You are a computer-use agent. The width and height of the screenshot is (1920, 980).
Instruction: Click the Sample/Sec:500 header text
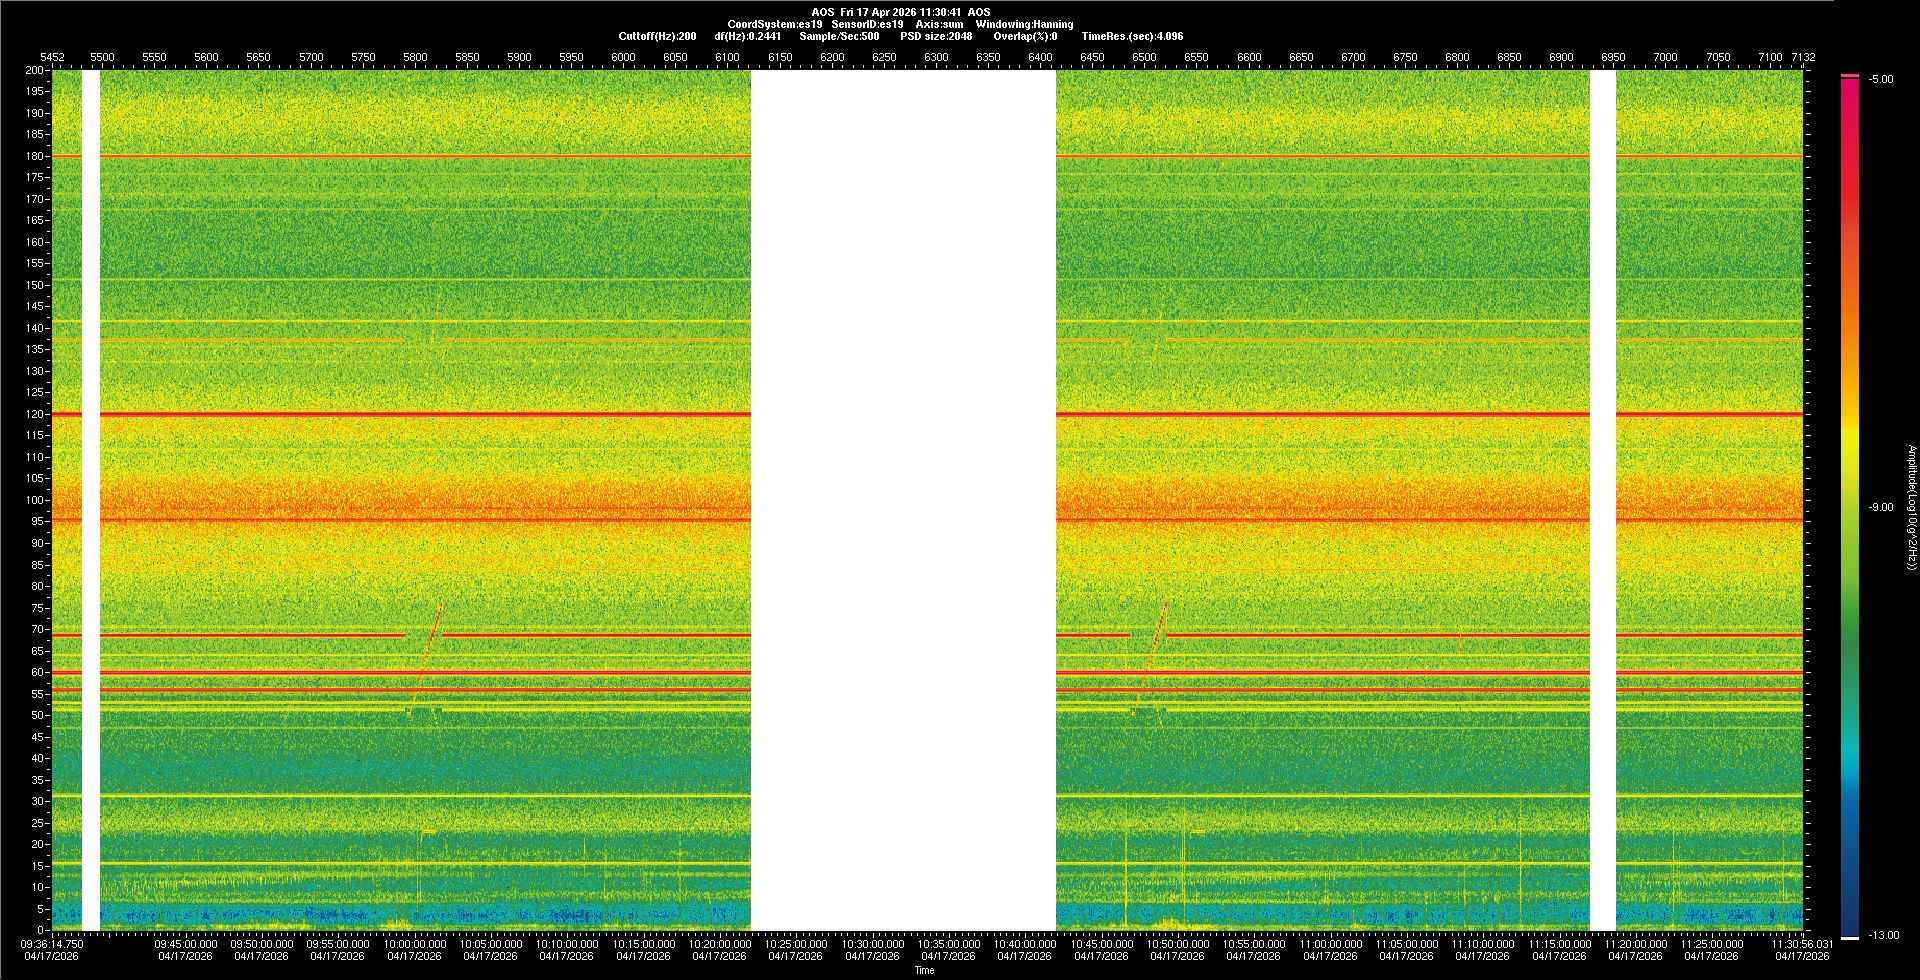(839, 36)
